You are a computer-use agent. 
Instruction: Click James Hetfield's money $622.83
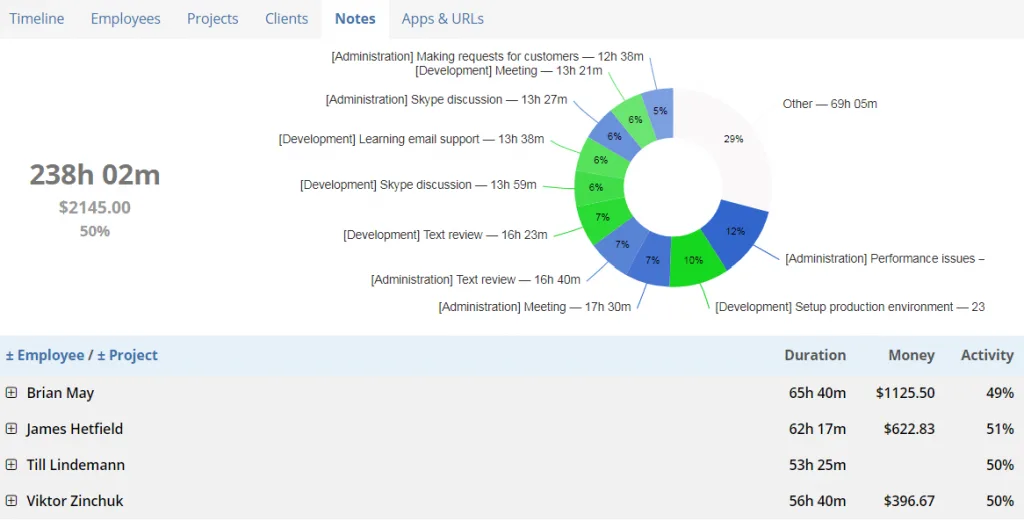(x=909, y=429)
